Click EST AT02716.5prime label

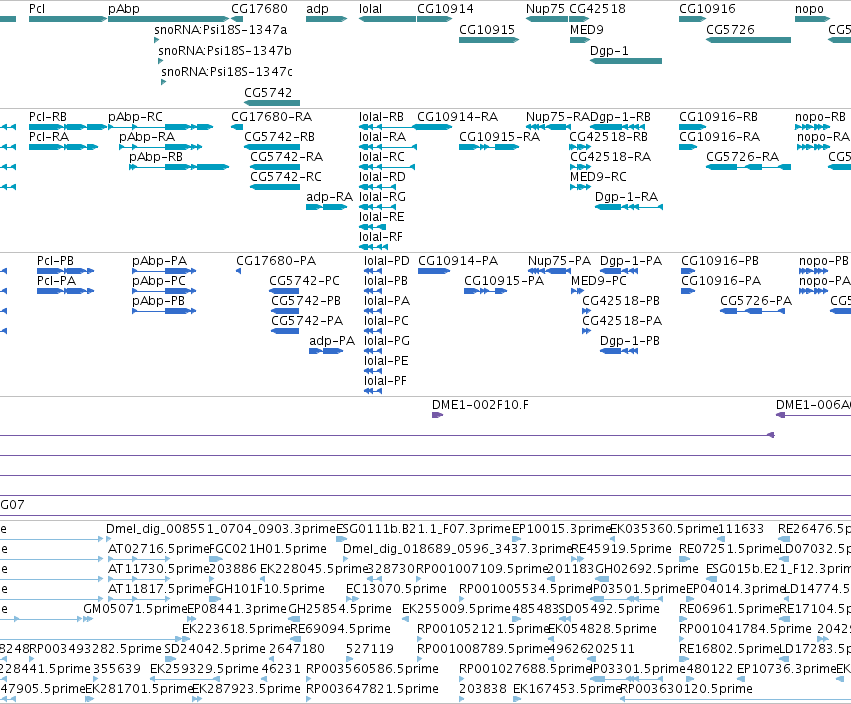click(x=158, y=549)
